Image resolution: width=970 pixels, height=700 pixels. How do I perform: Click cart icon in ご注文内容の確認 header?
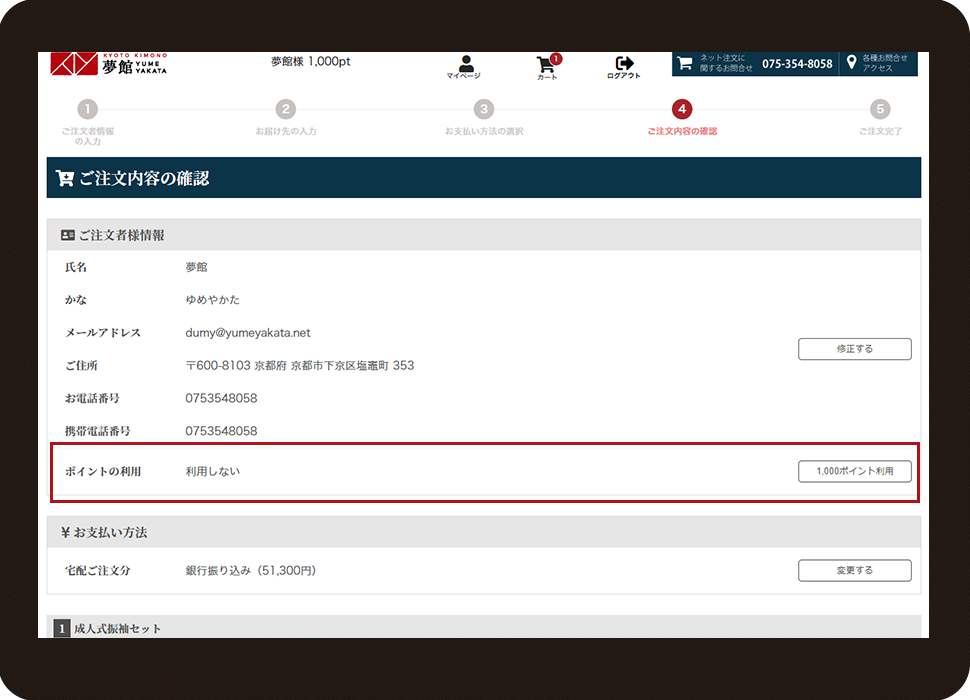tap(65, 179)
